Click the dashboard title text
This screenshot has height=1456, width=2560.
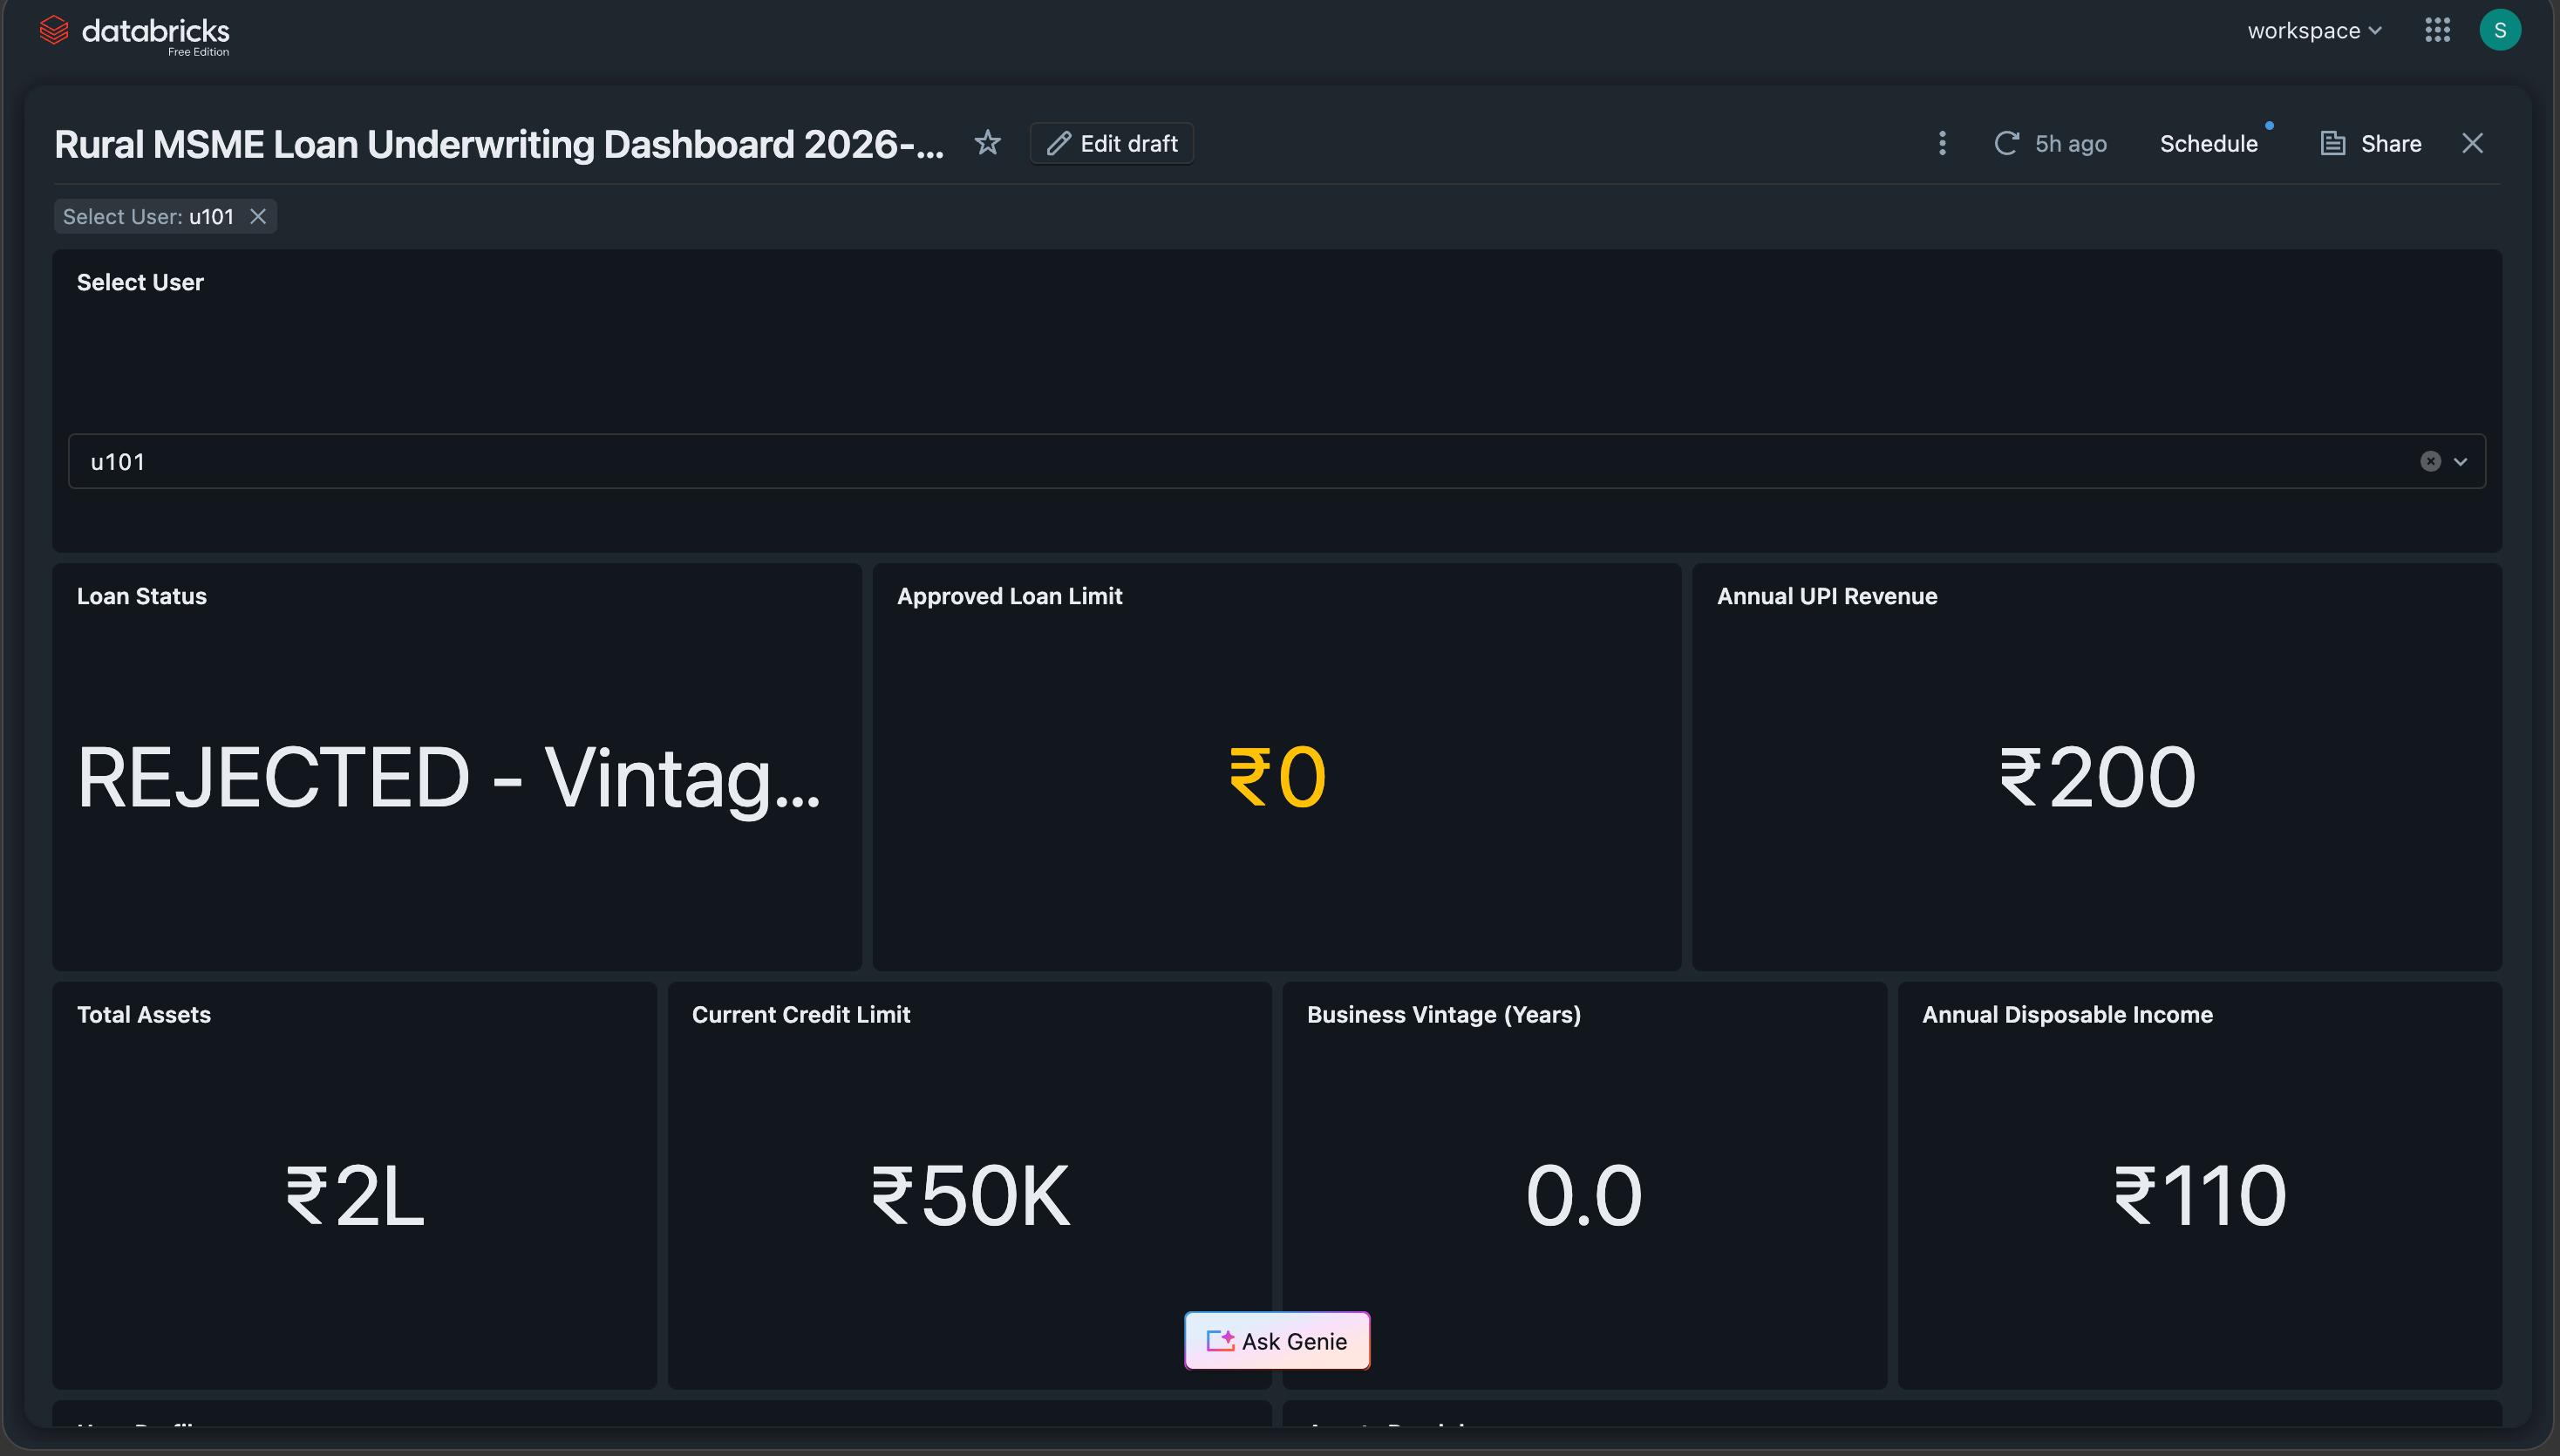[x=499, y=144]
